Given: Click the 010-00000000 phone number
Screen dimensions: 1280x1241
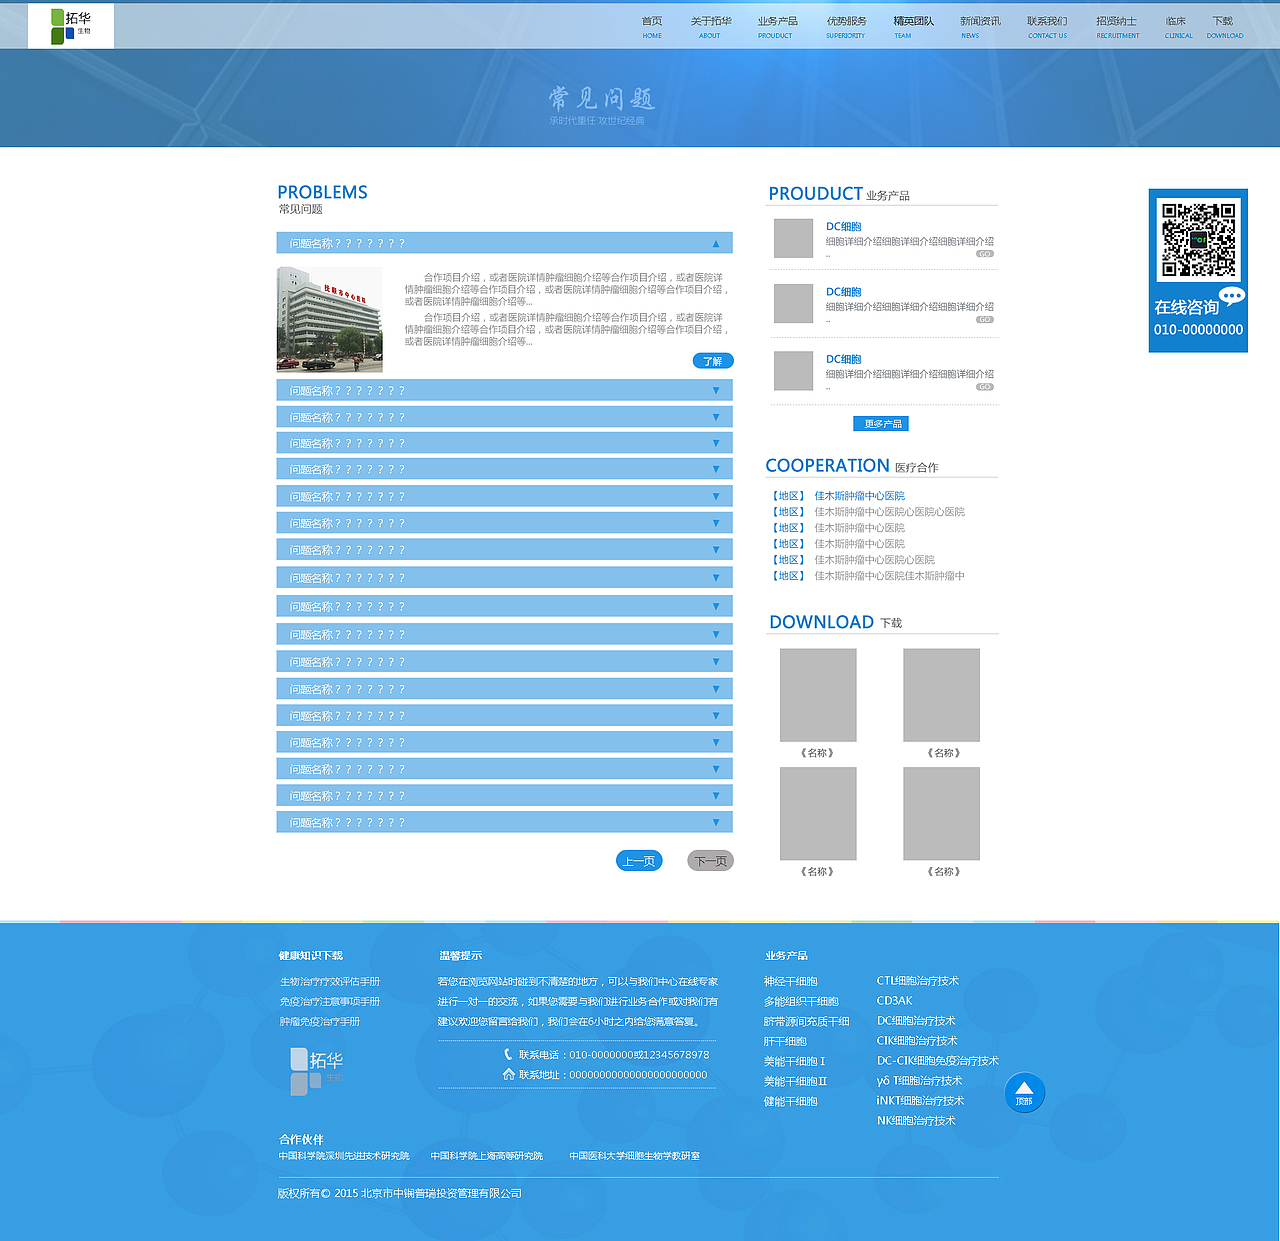Looking at the screenshot, I should (1198, 330).
